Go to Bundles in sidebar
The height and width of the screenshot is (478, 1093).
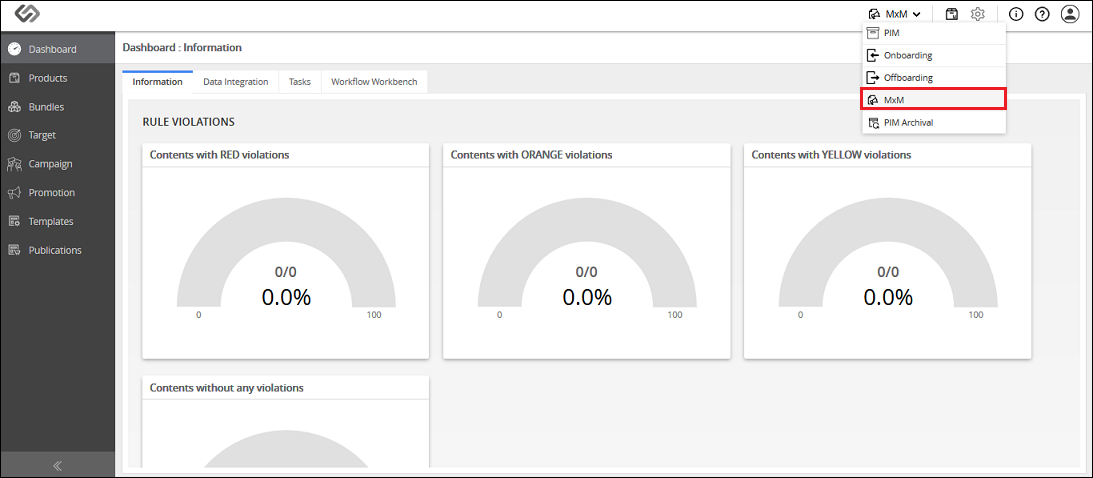[57, 107]
